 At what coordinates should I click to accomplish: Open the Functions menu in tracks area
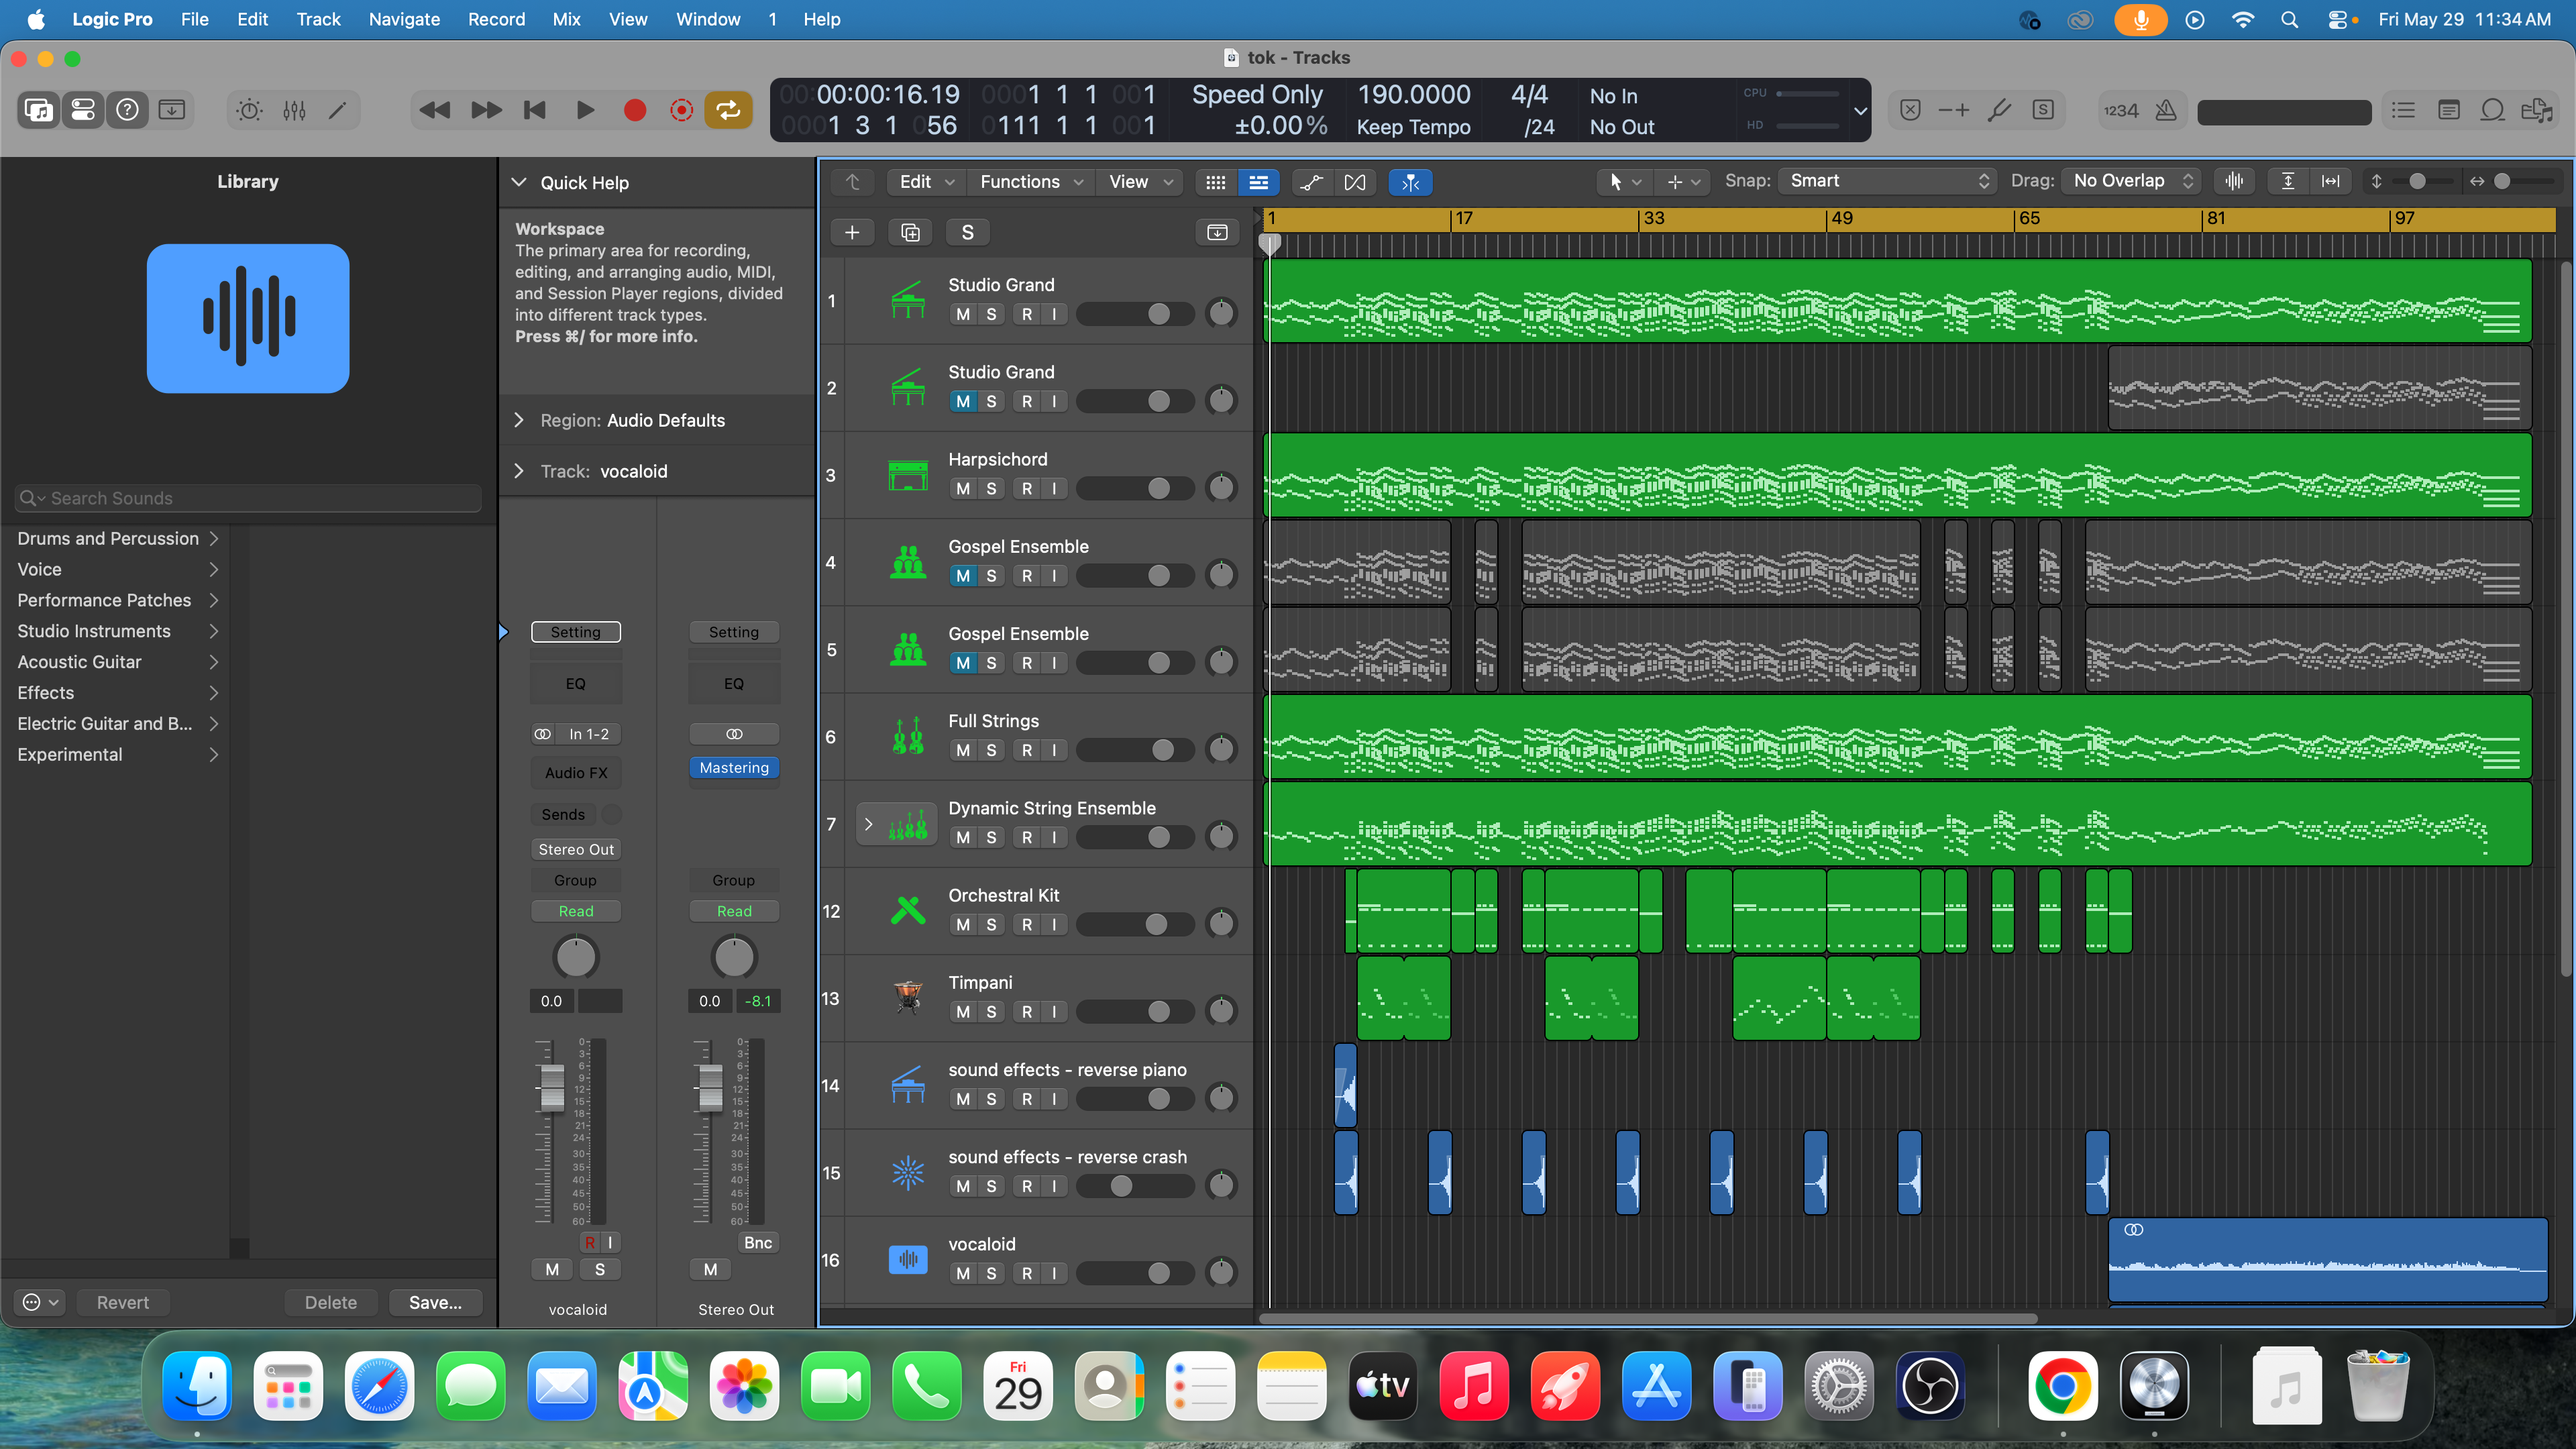[1031, 182]
